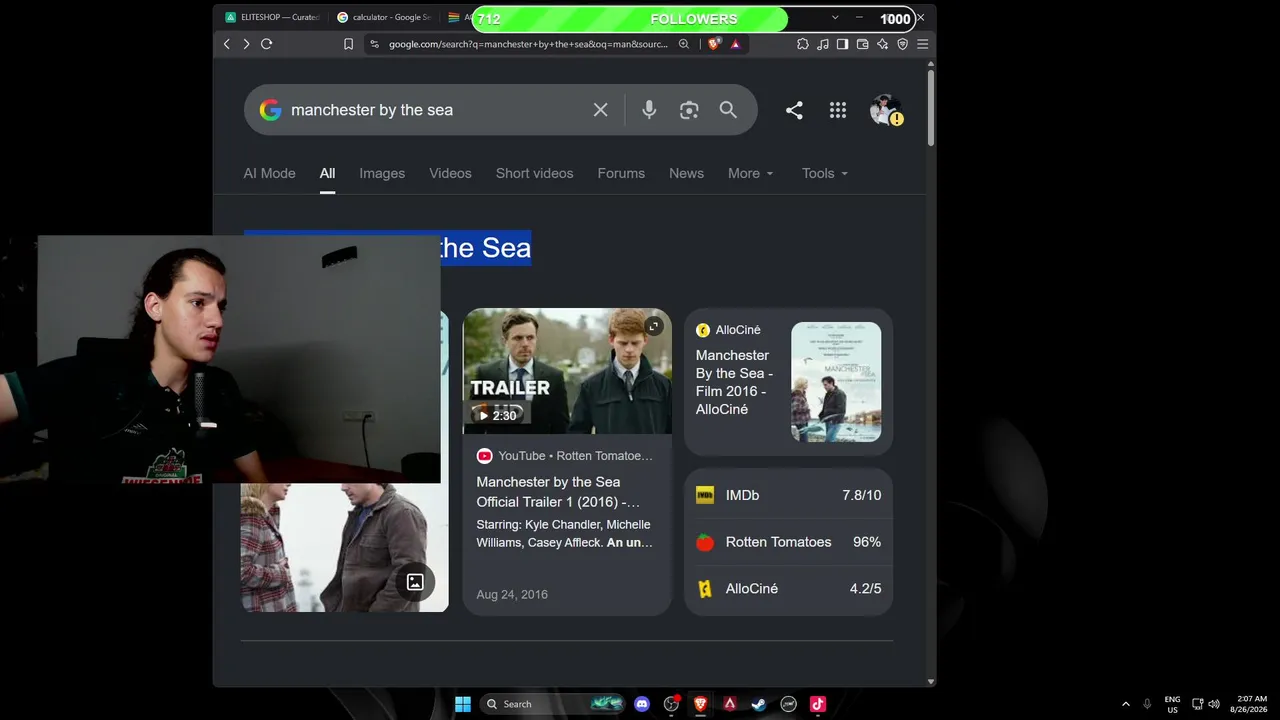Open the AlloCiné Film 2016 link
The width and height of the screenshot is (1280, 720).
(x=735, y=382)
